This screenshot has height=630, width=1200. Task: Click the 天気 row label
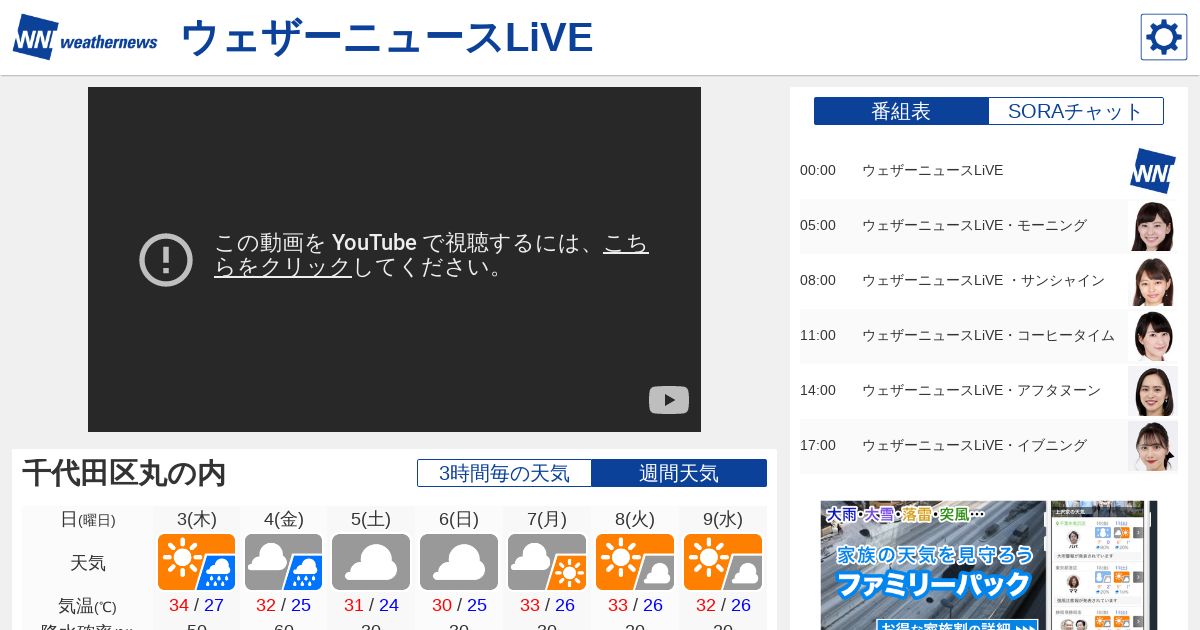pos(88,563)
